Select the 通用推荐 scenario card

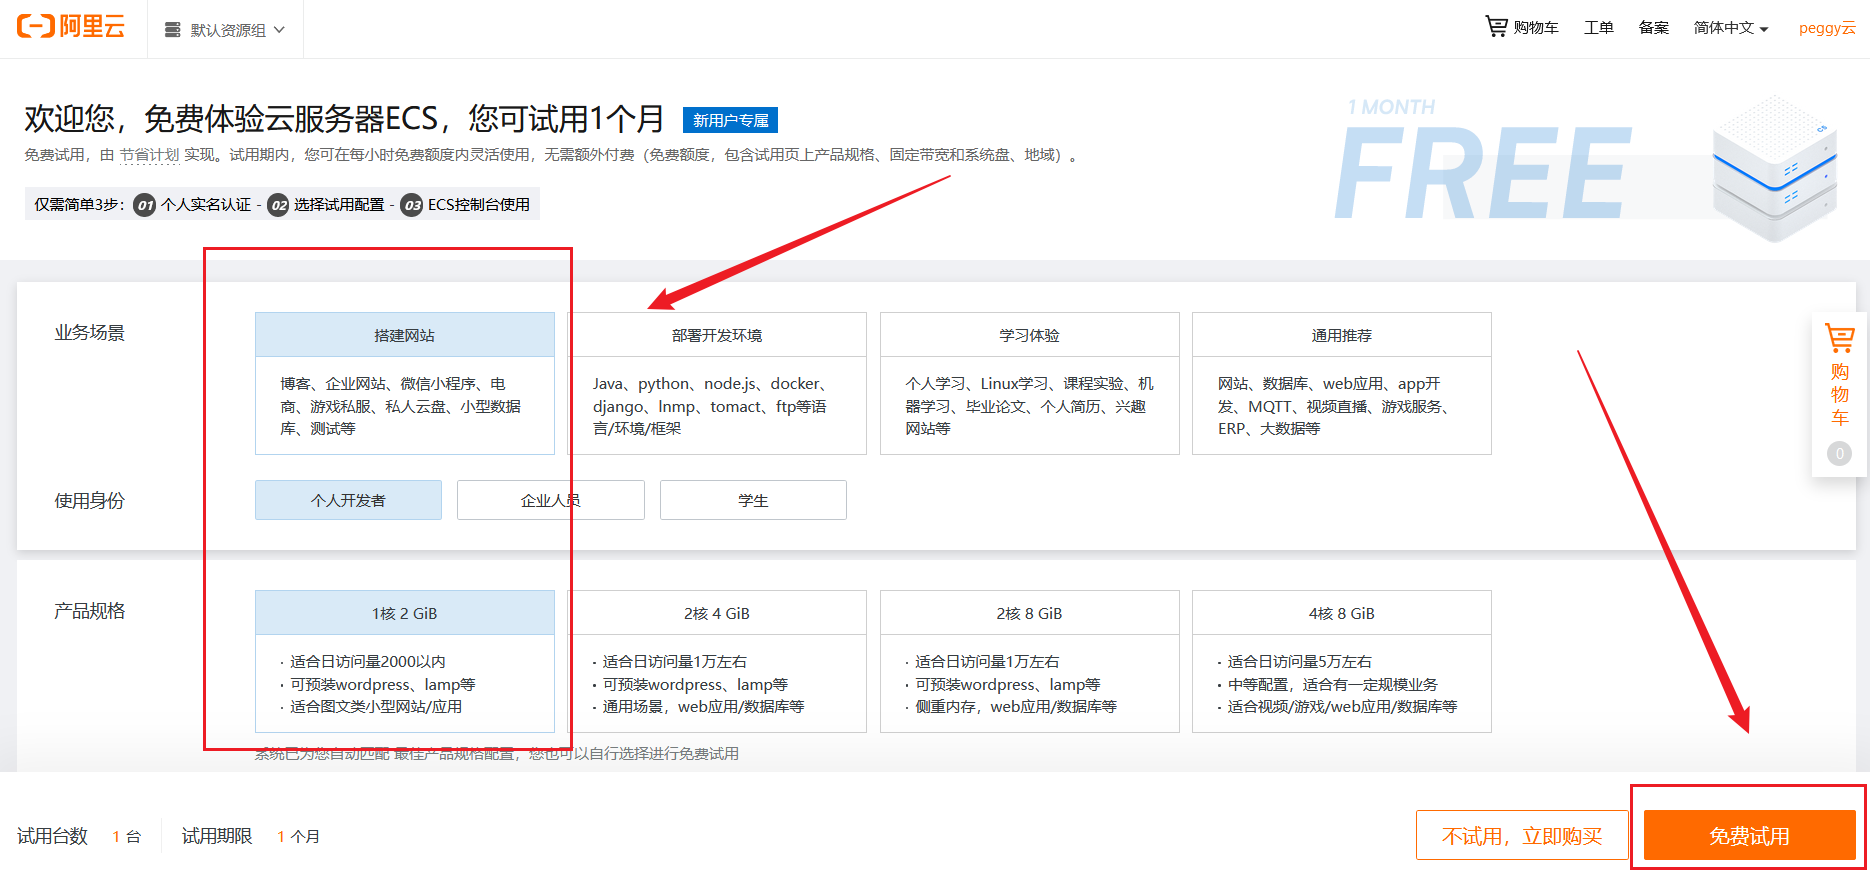[x=1342, y=383]
